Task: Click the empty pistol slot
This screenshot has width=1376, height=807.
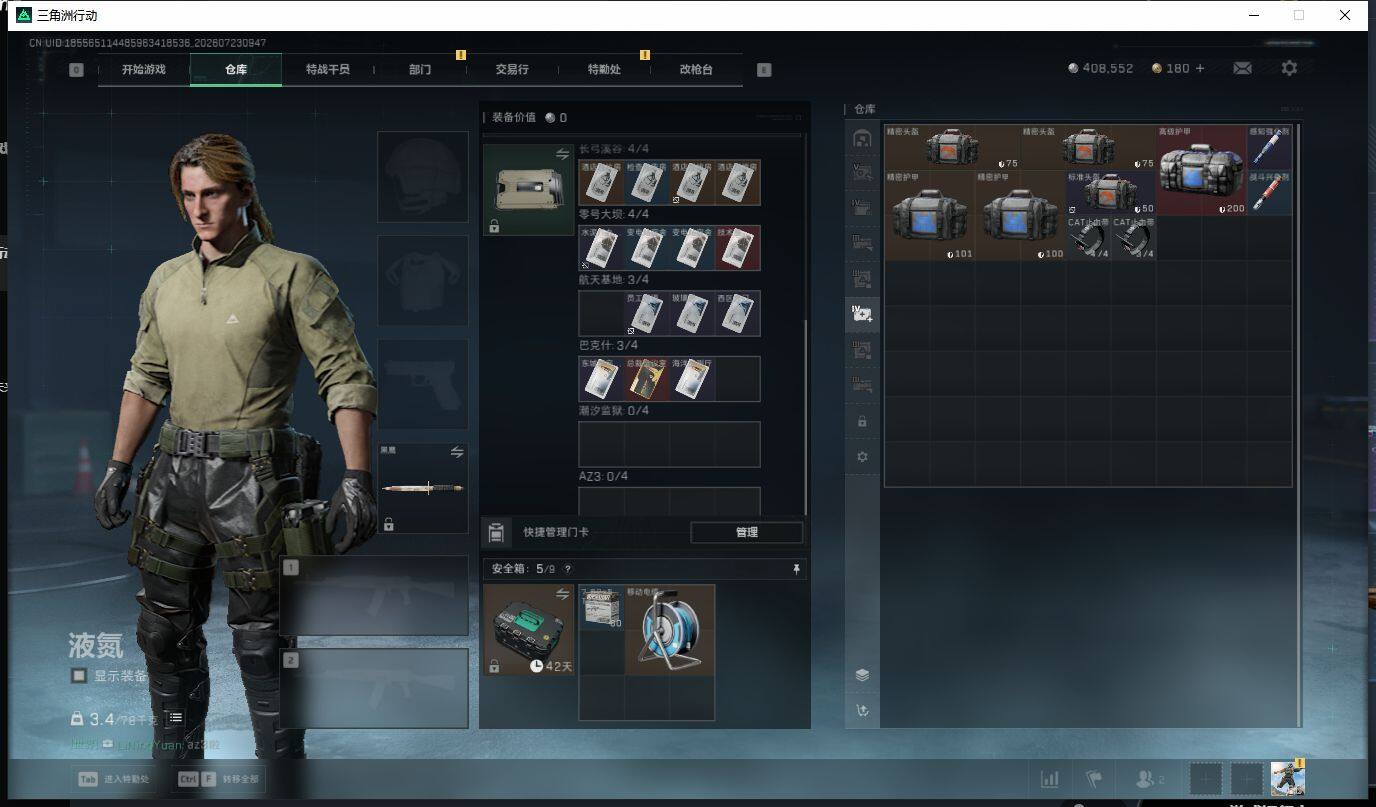Action: tap(423, 385)
